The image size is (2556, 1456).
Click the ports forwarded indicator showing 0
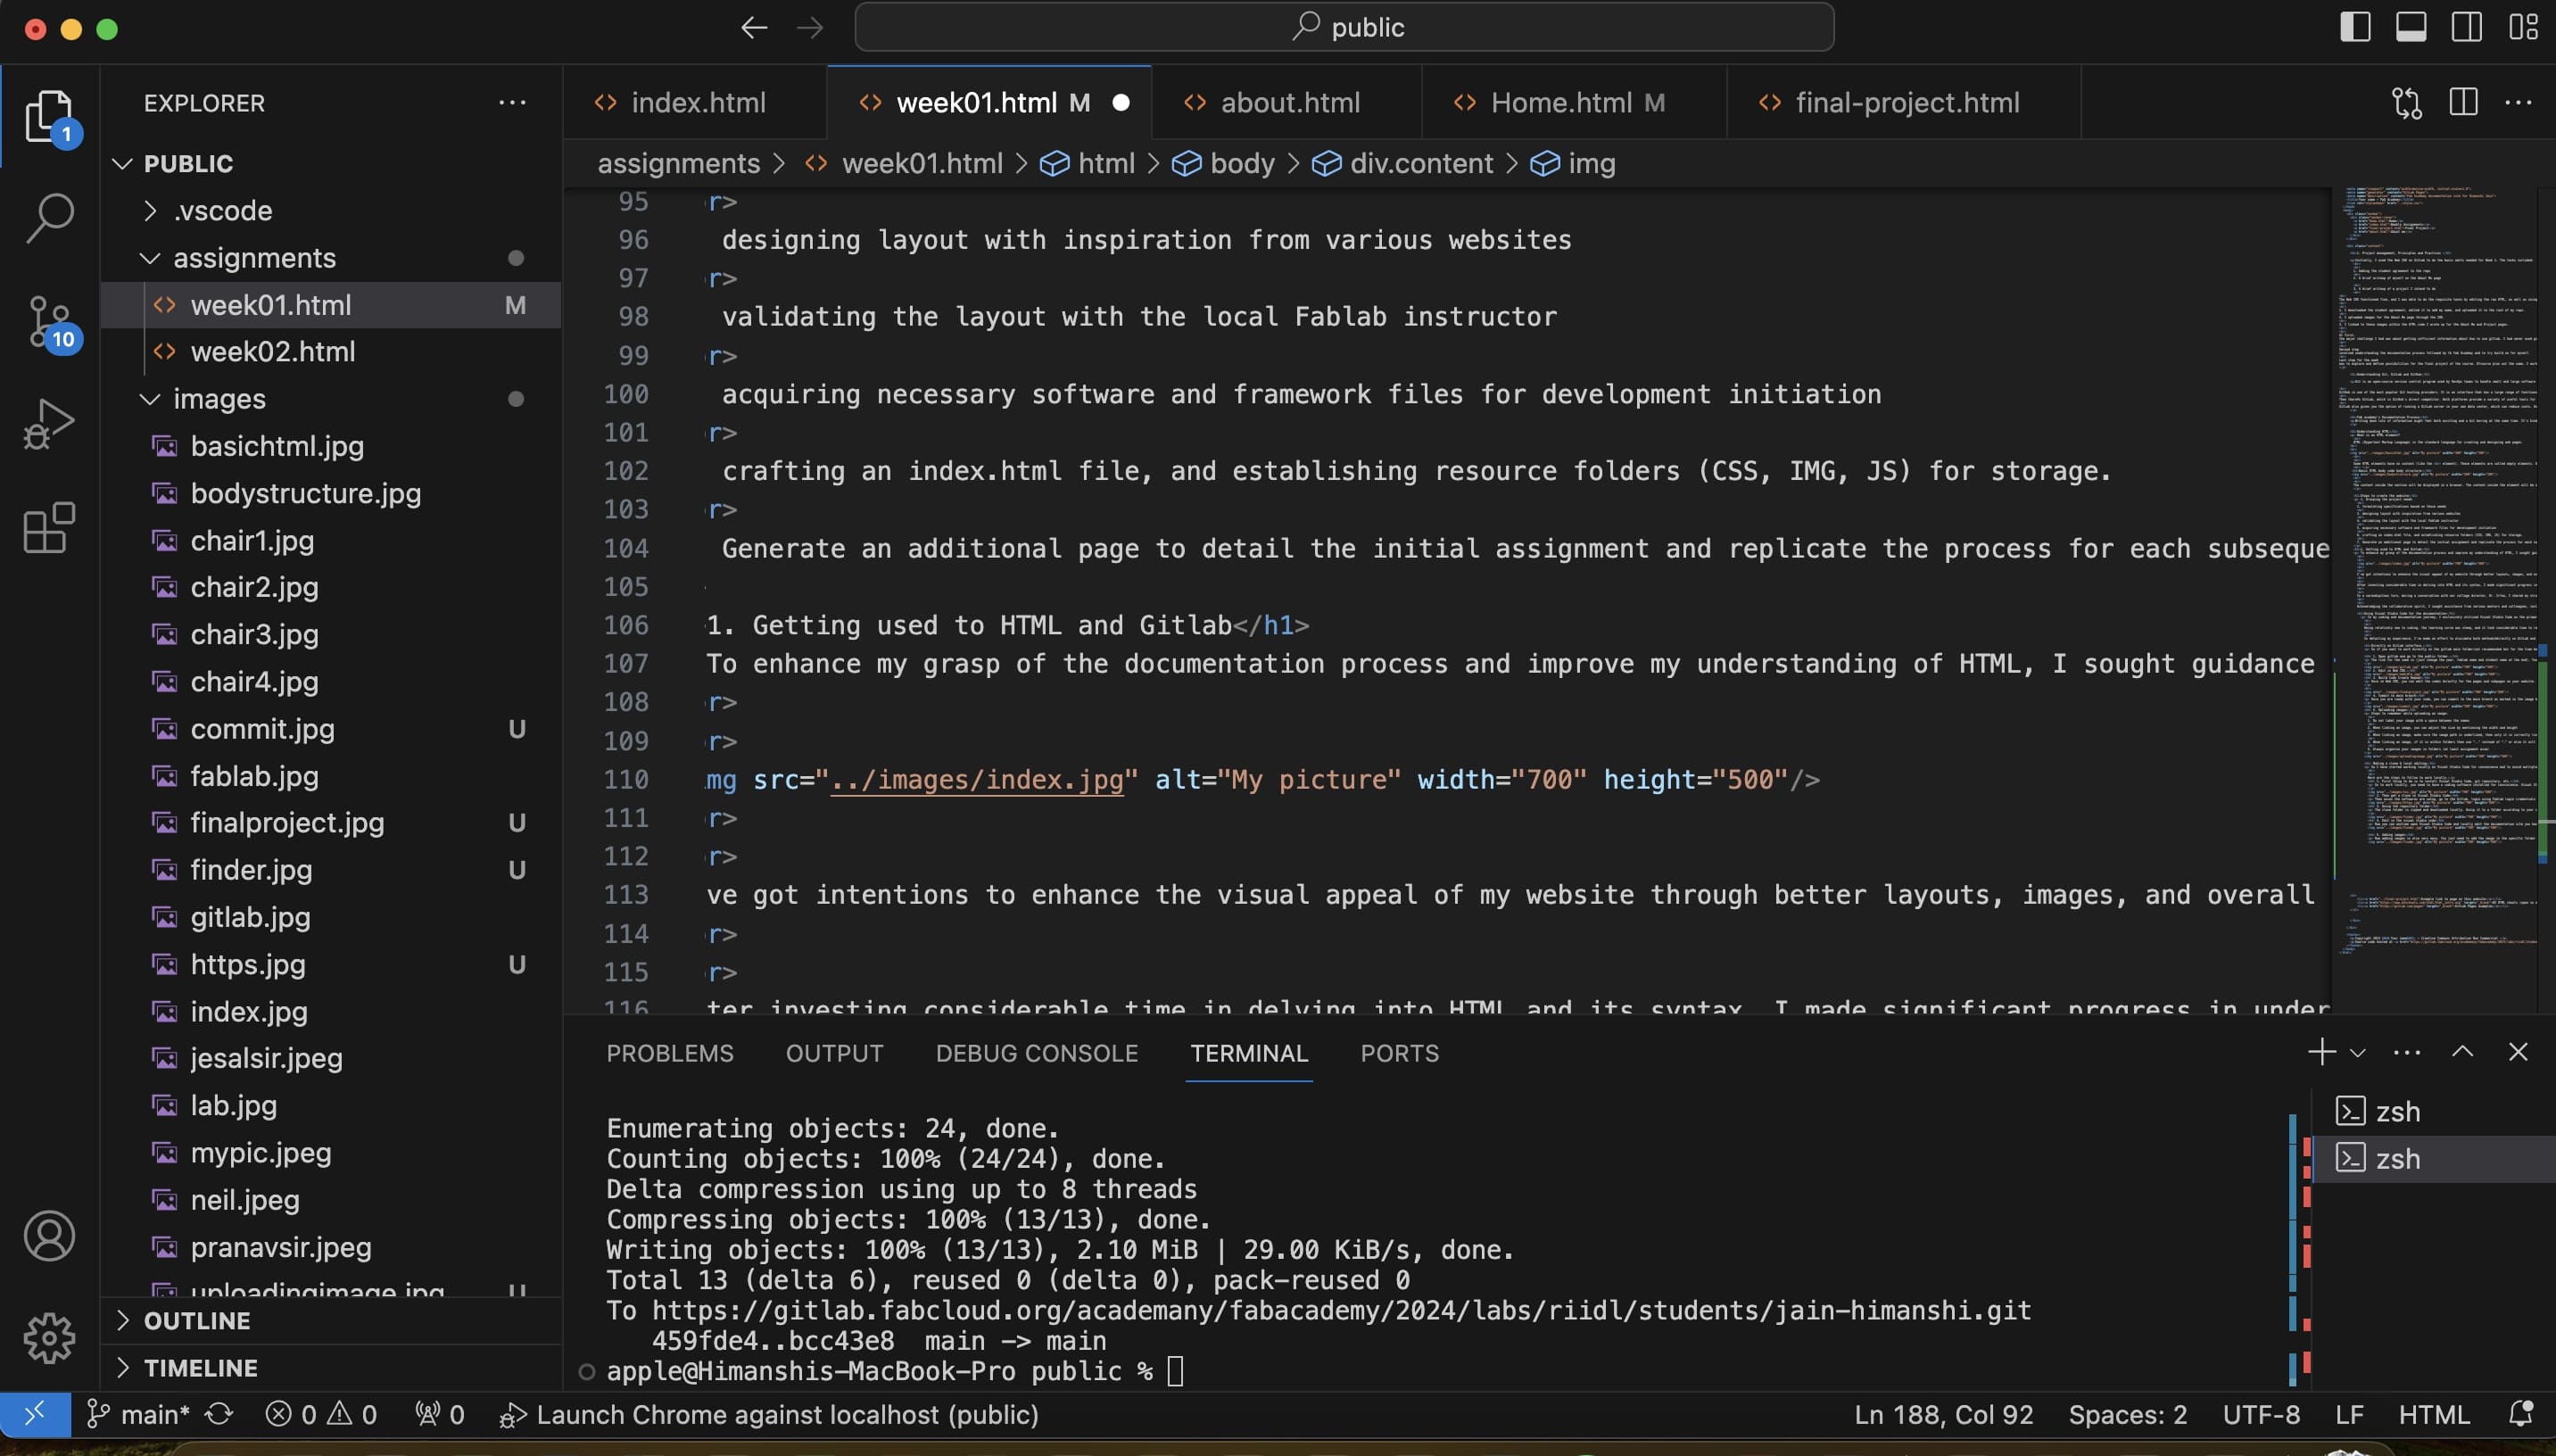(x=439, y=1414)
